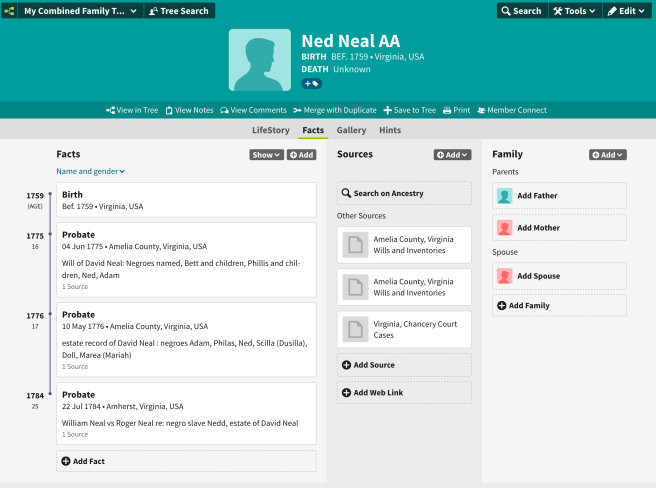Click the 1784 timeline marker
This screenshot has height=488, width=656.
tap(50, 394)
